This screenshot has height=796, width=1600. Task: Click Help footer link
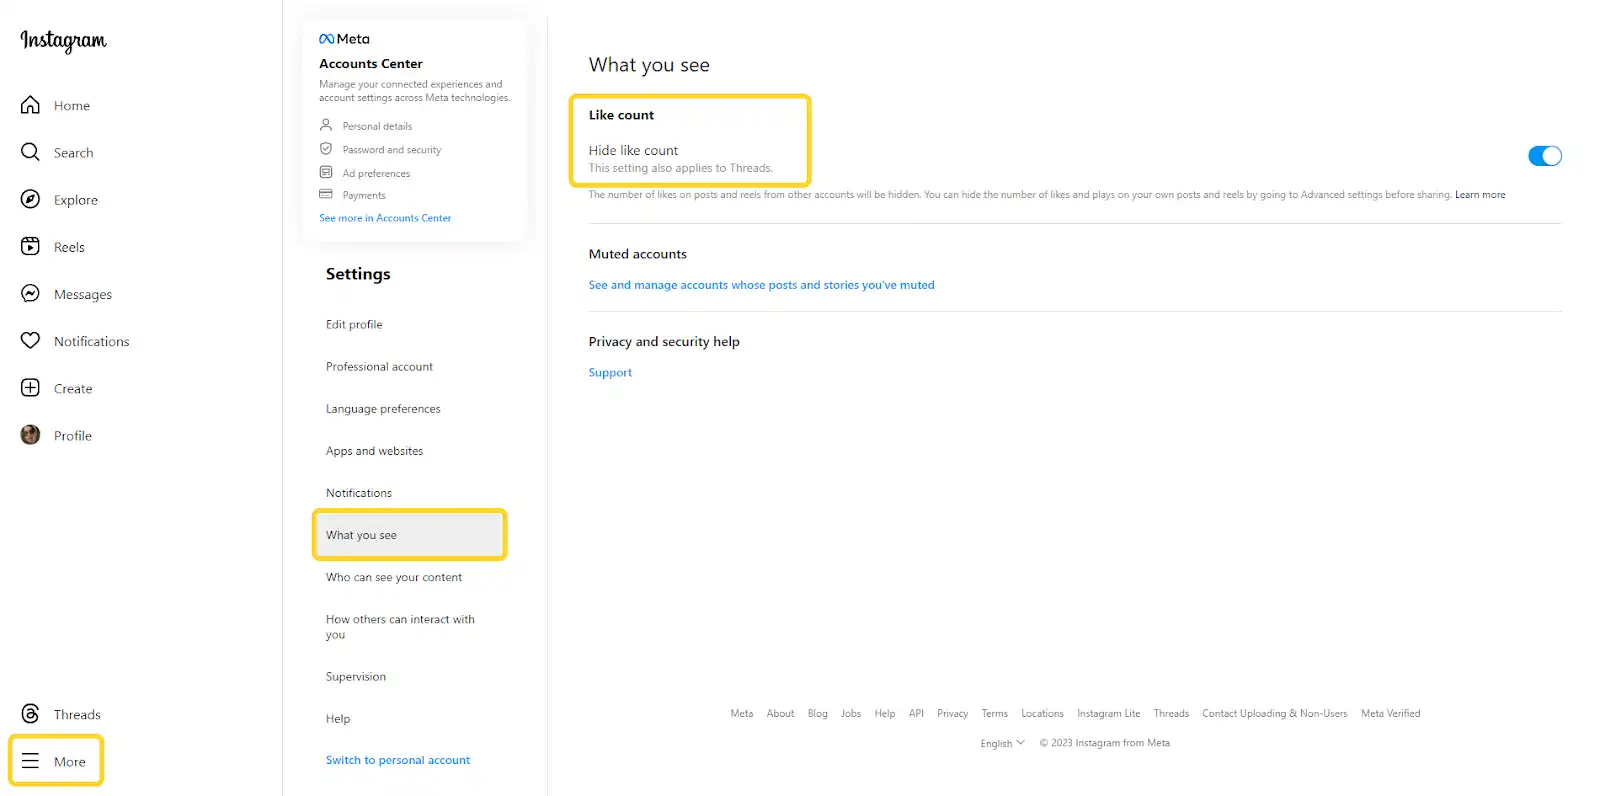click(885, 713)
